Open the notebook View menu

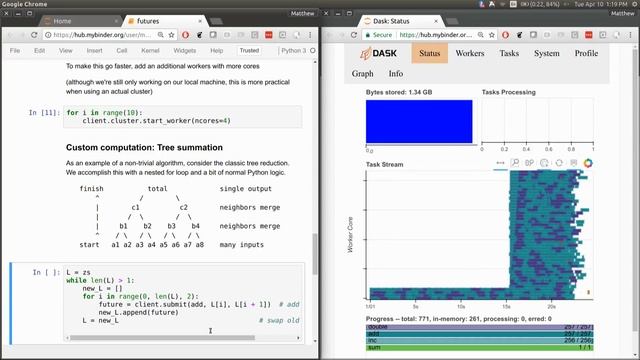(x=65, y=51)
